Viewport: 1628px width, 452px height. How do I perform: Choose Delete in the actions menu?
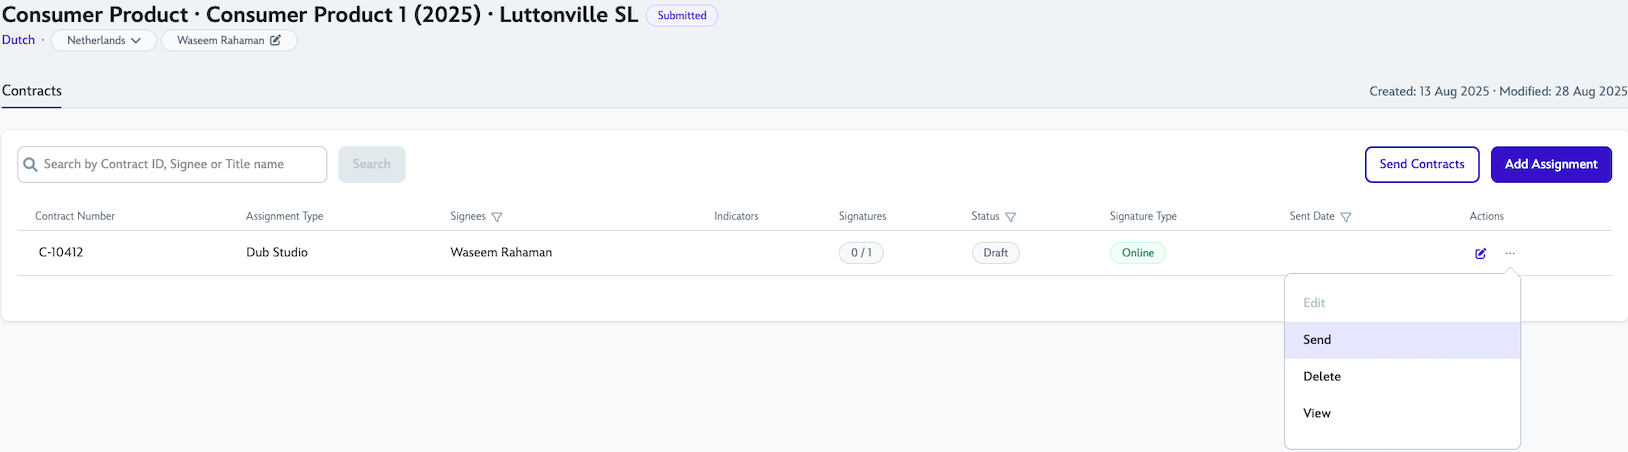[x=1322, y=377]
